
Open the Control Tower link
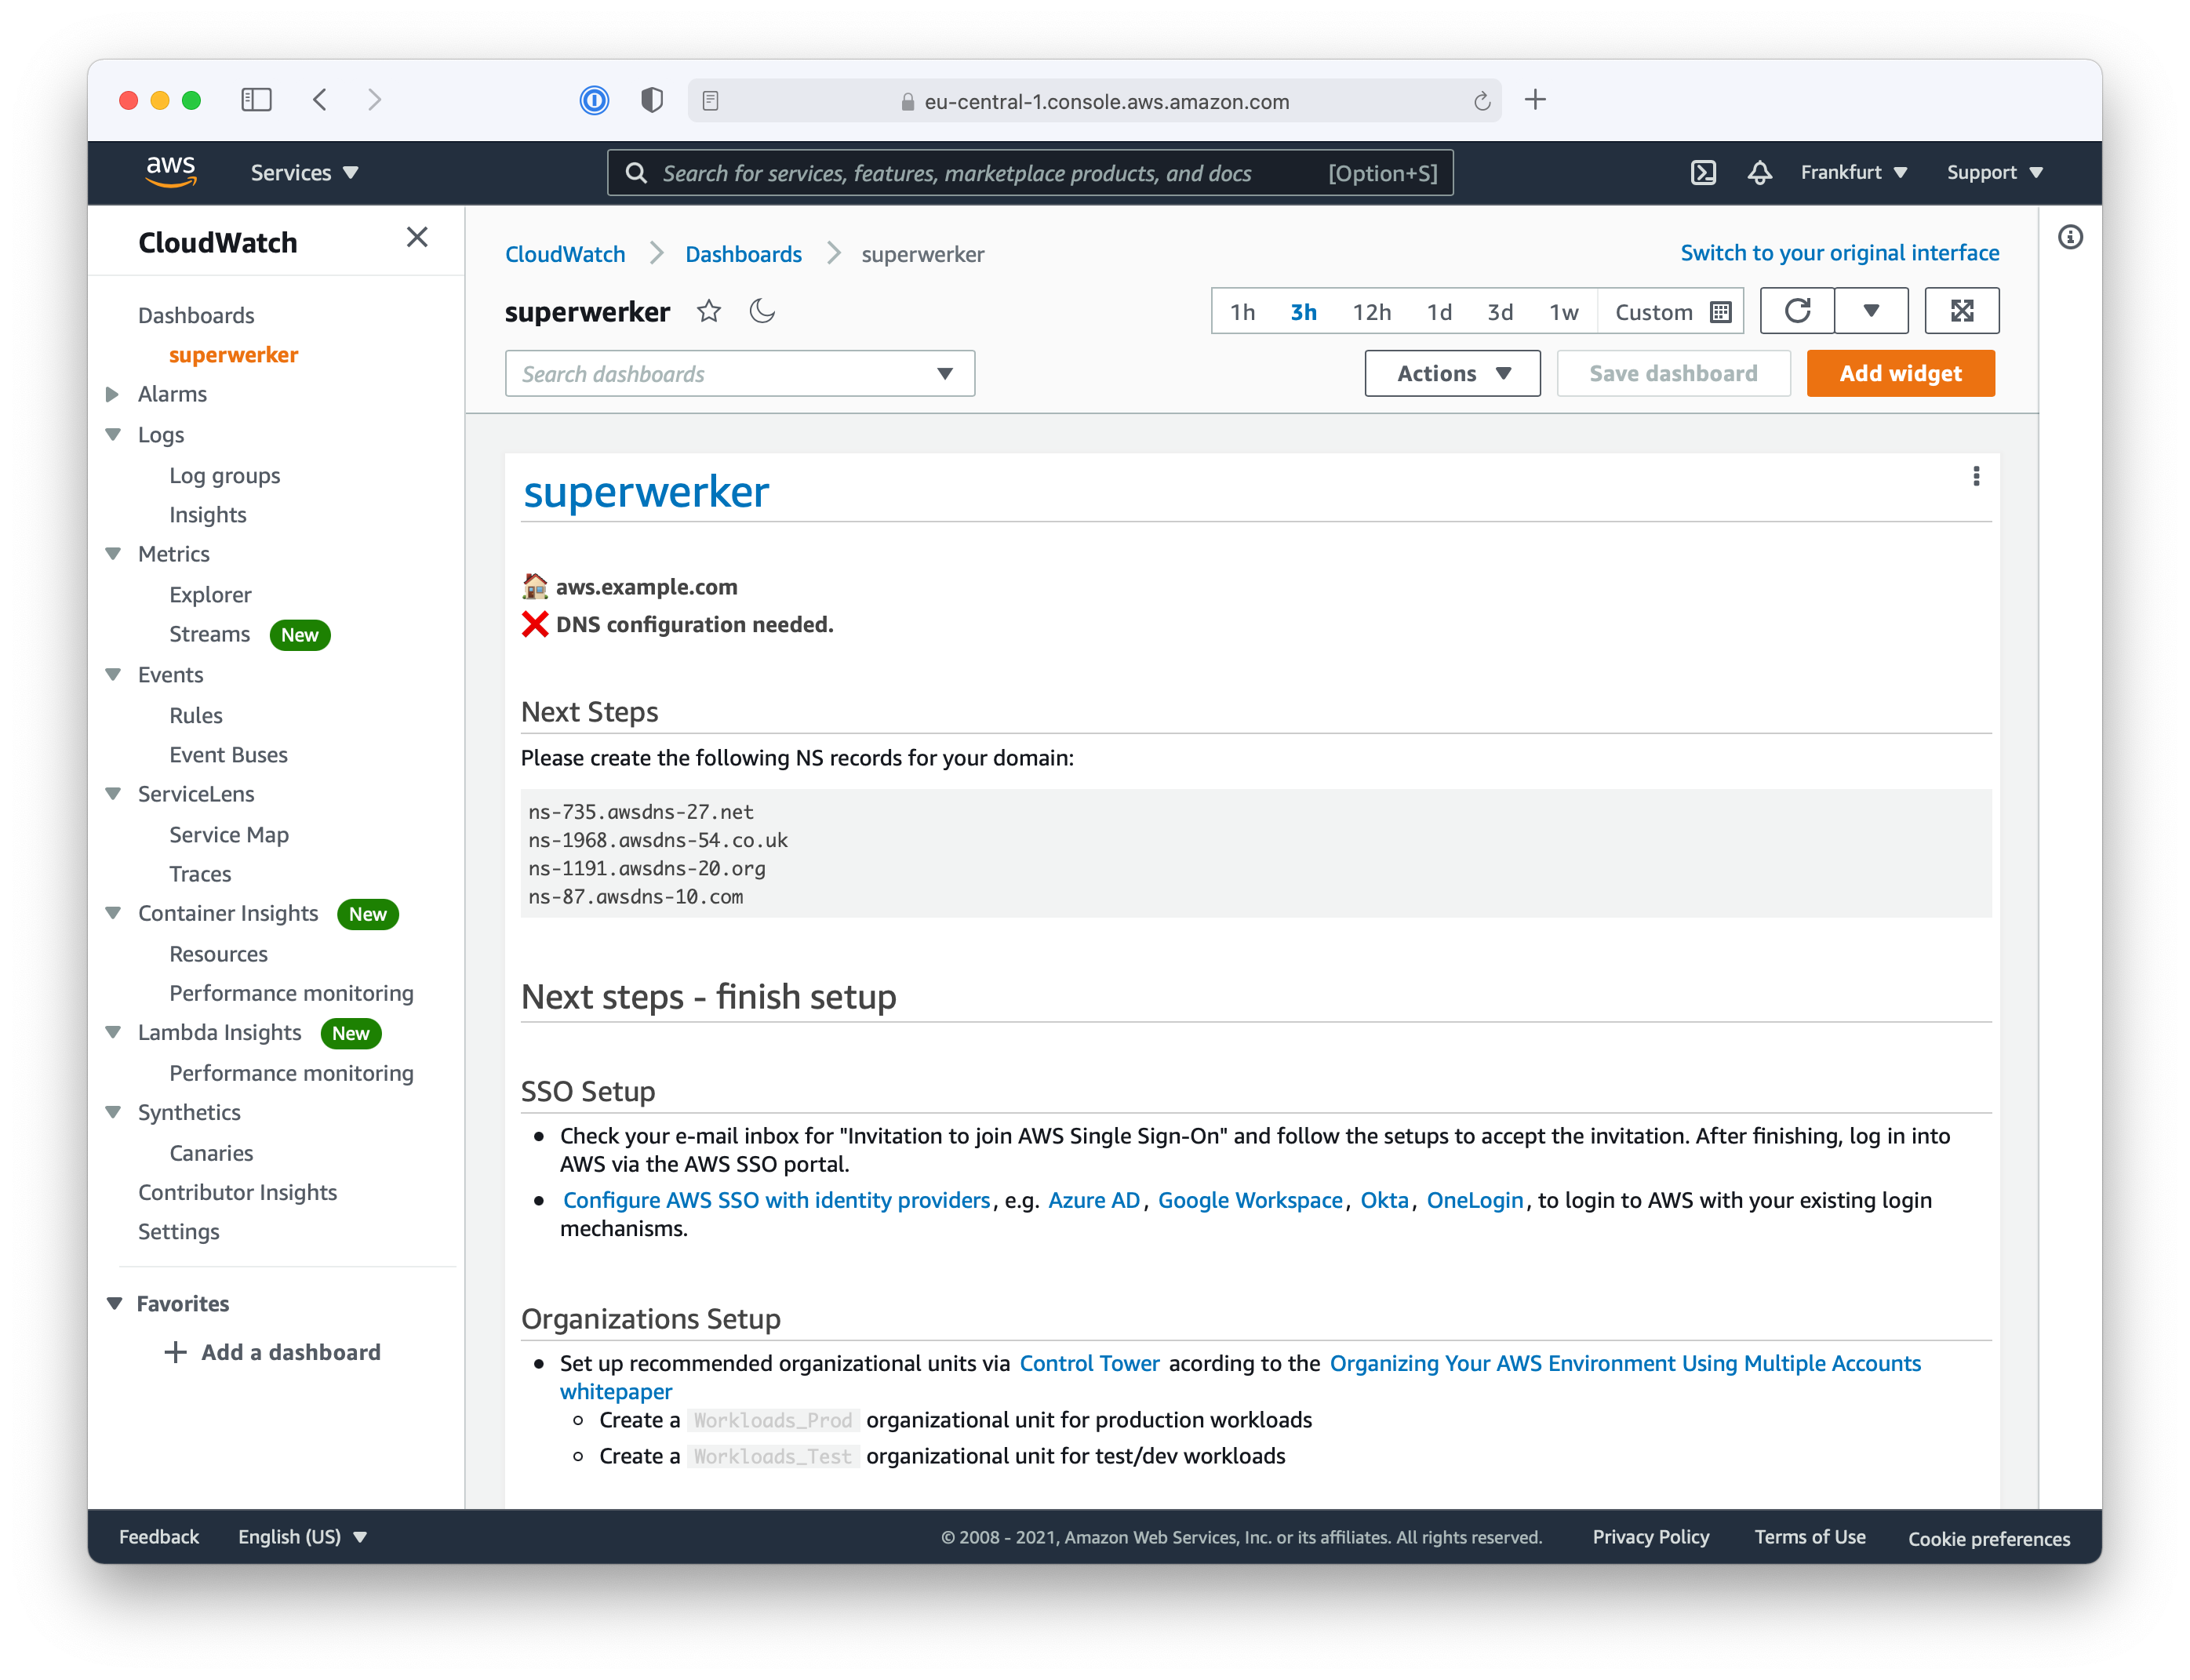point(1089,1363)
